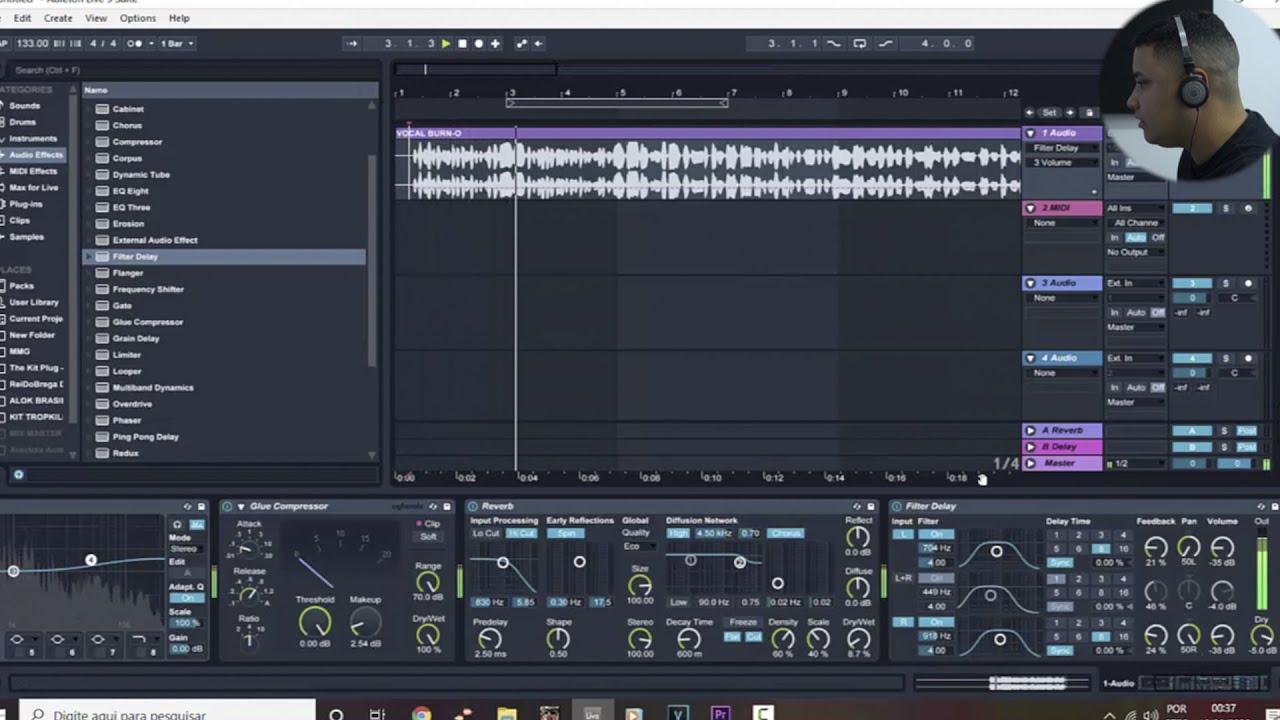This screenshot has height=720, width=1280.
Task: Click the Filter Delay device activator icon
Action: [896, 507]
